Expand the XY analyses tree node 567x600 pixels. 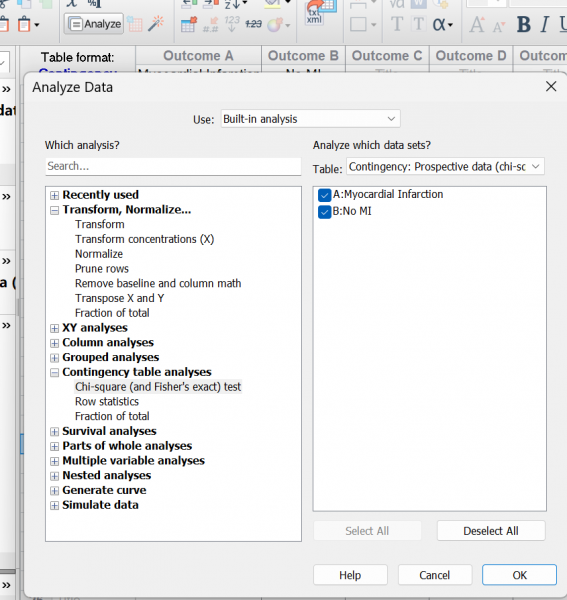(x=55, y=328)
